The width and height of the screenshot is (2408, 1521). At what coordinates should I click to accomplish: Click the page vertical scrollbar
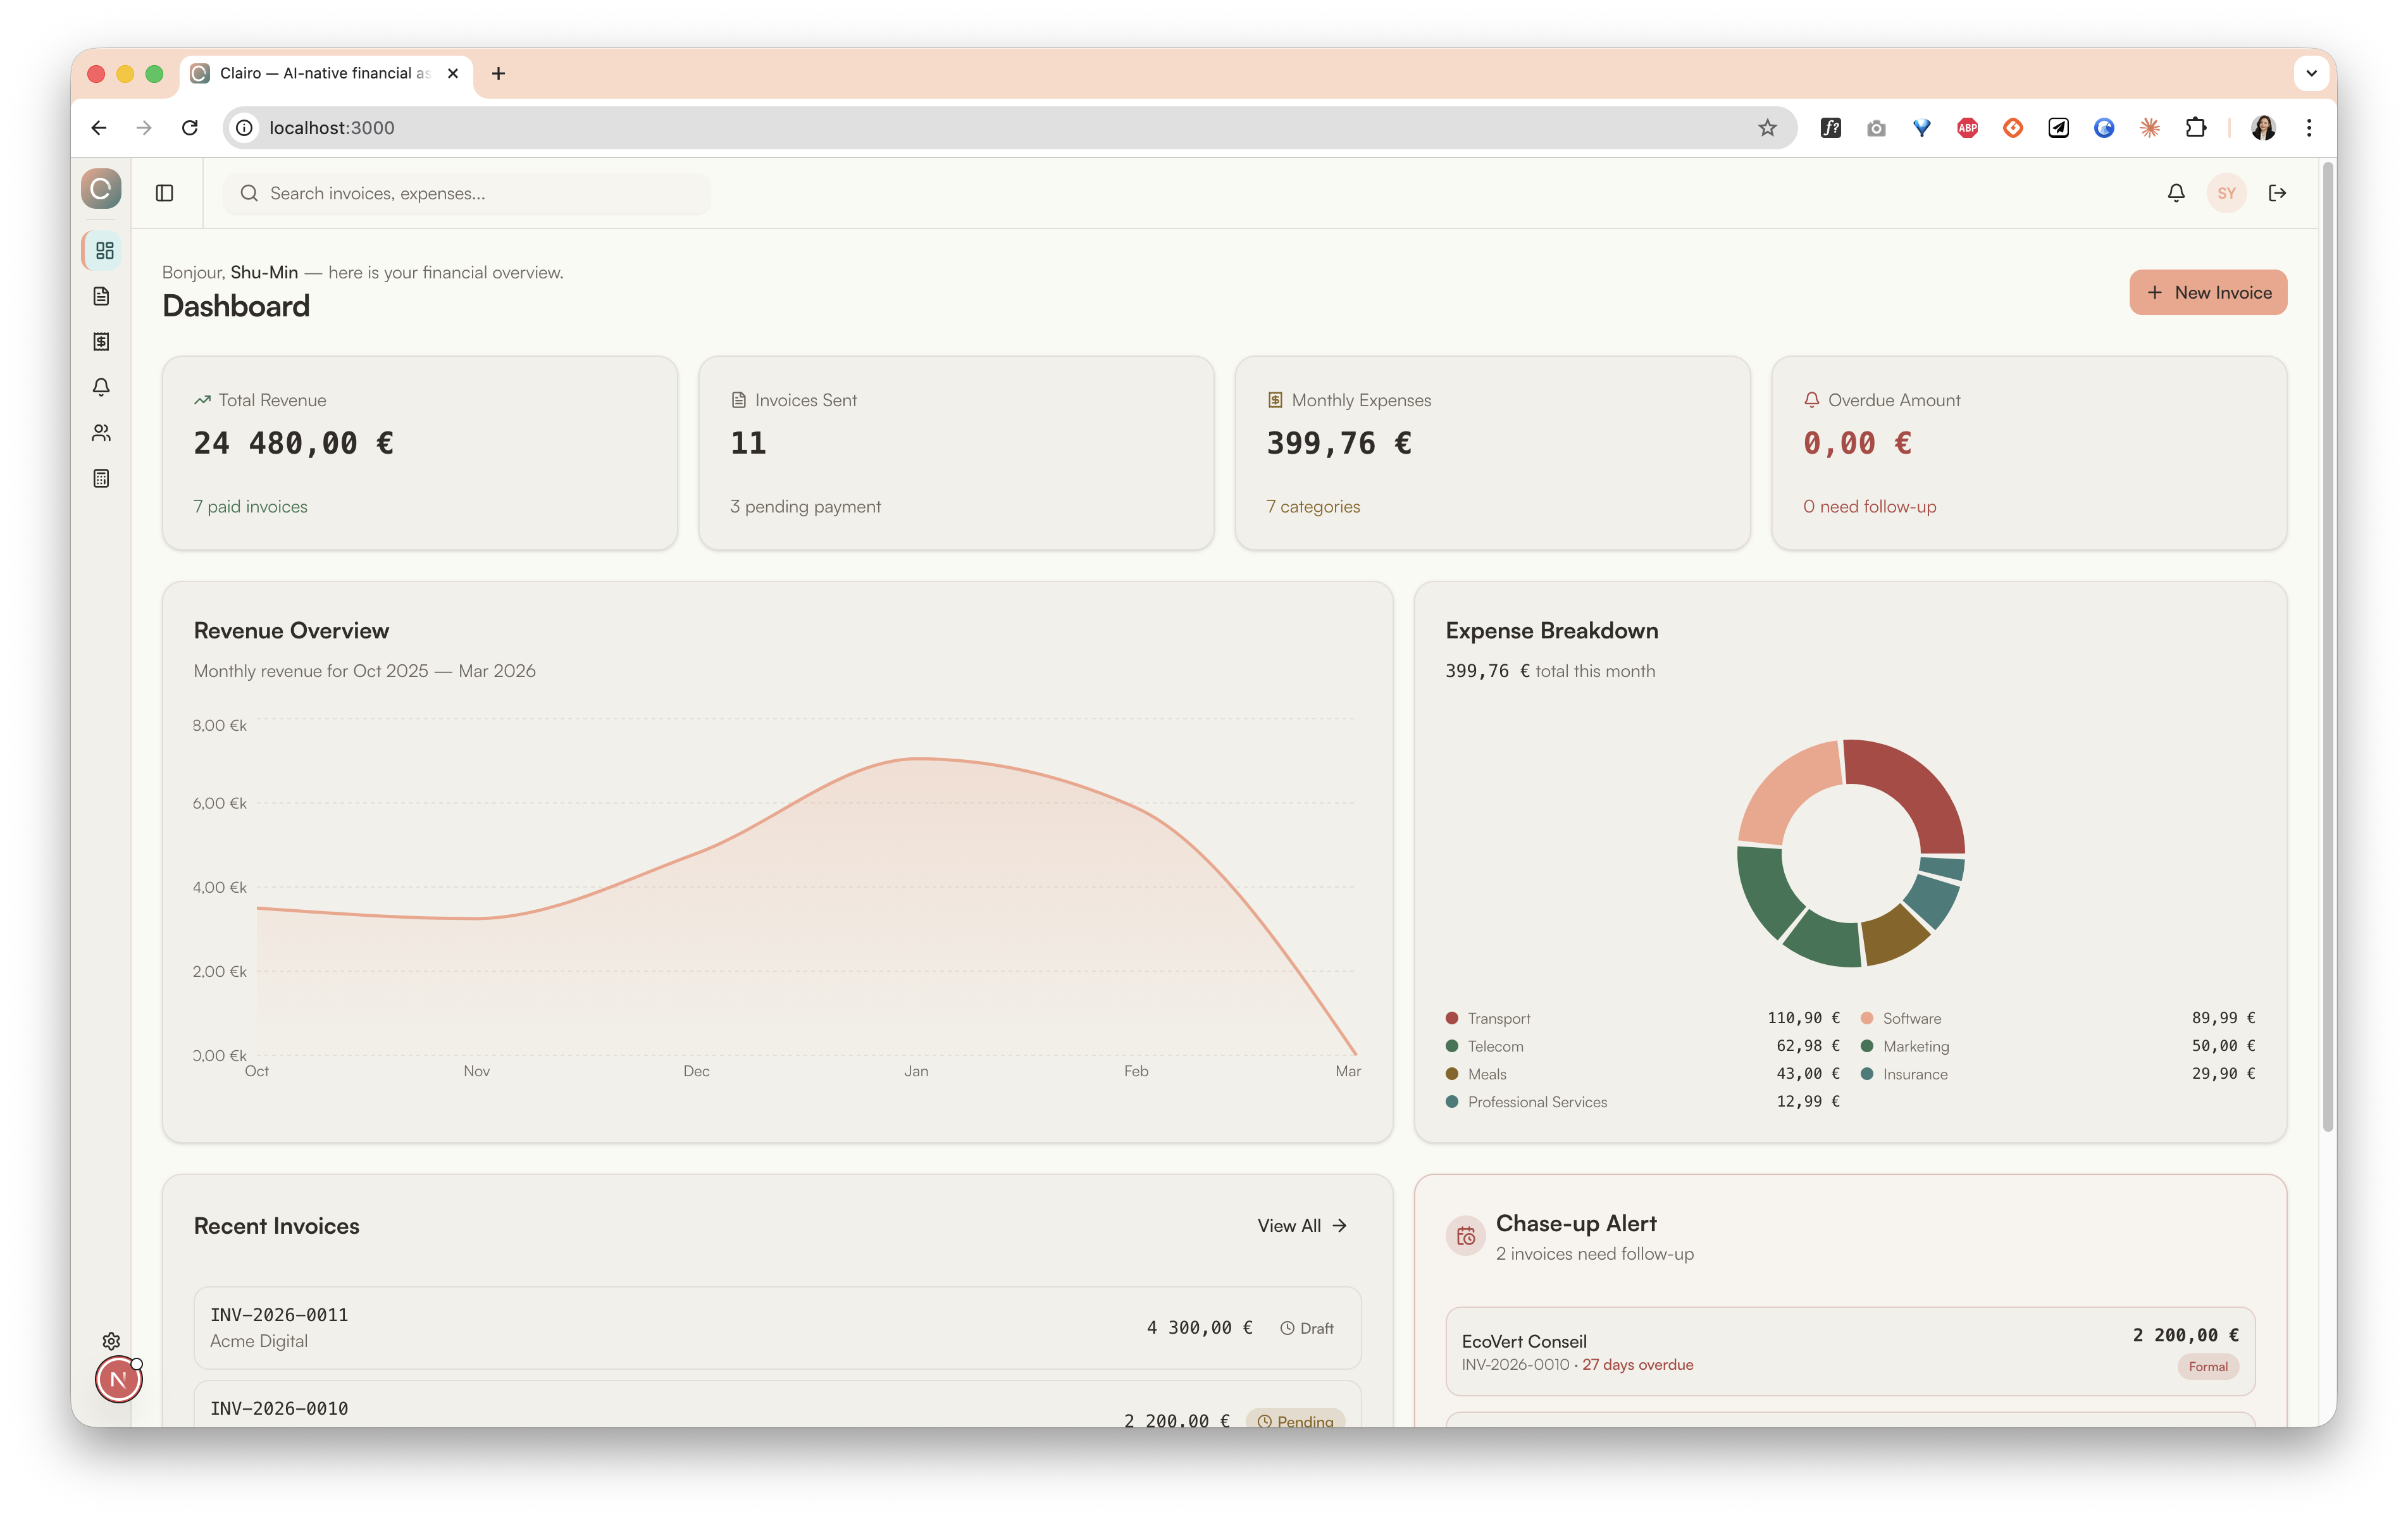(2327, 648)
